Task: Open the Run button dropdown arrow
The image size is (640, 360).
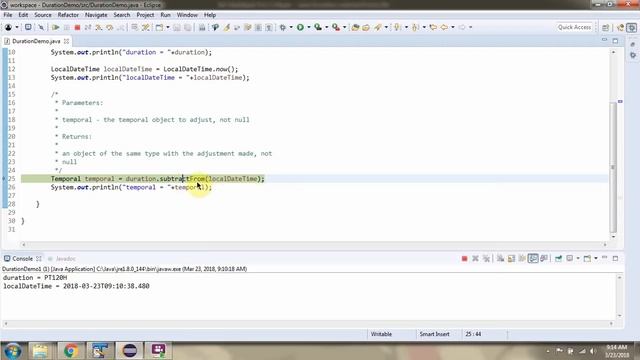Action: click(x=309, y=27)
